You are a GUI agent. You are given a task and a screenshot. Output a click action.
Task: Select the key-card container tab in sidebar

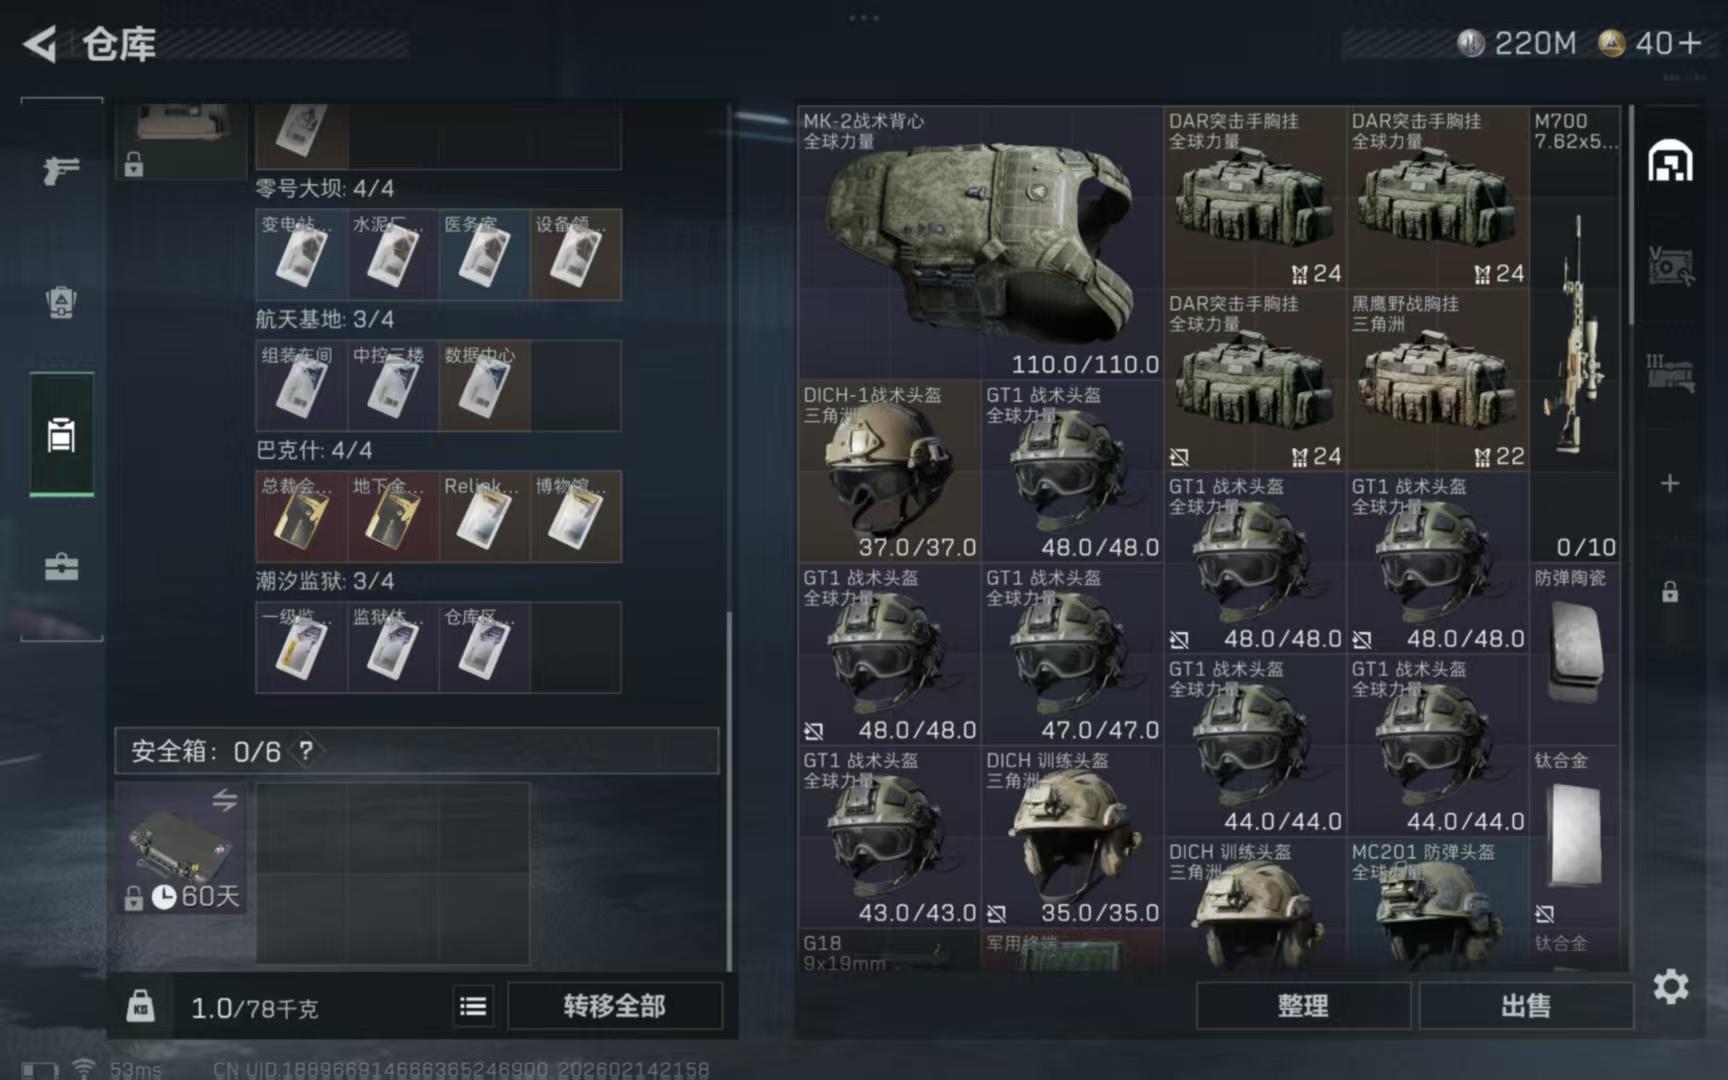click(x=61, y=435)
